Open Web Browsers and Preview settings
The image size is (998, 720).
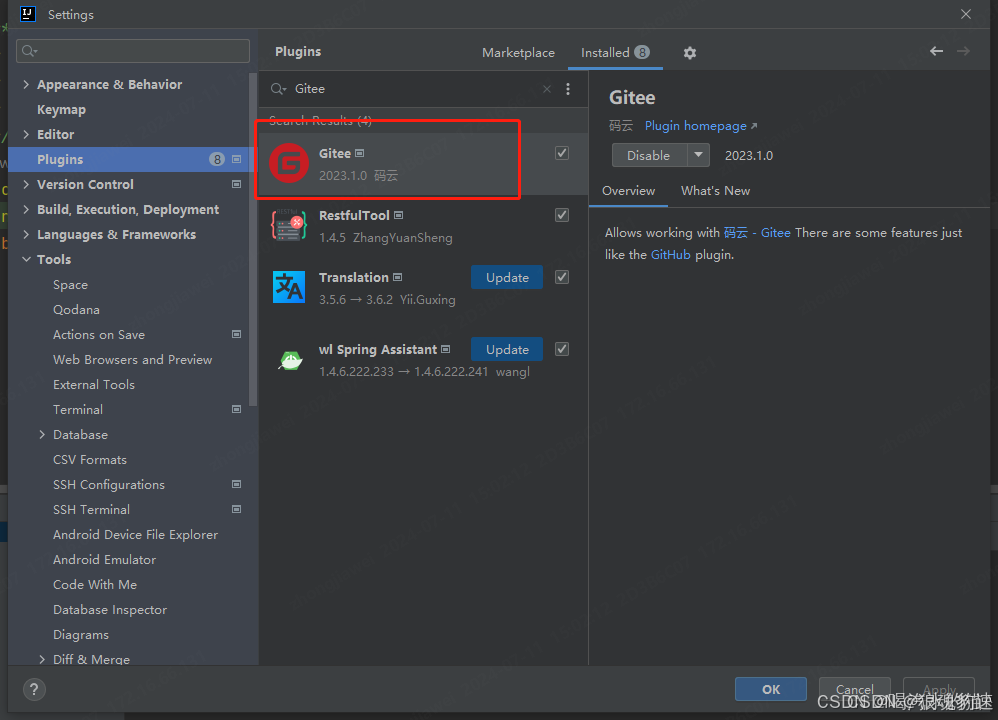click(x=130, y=360)
